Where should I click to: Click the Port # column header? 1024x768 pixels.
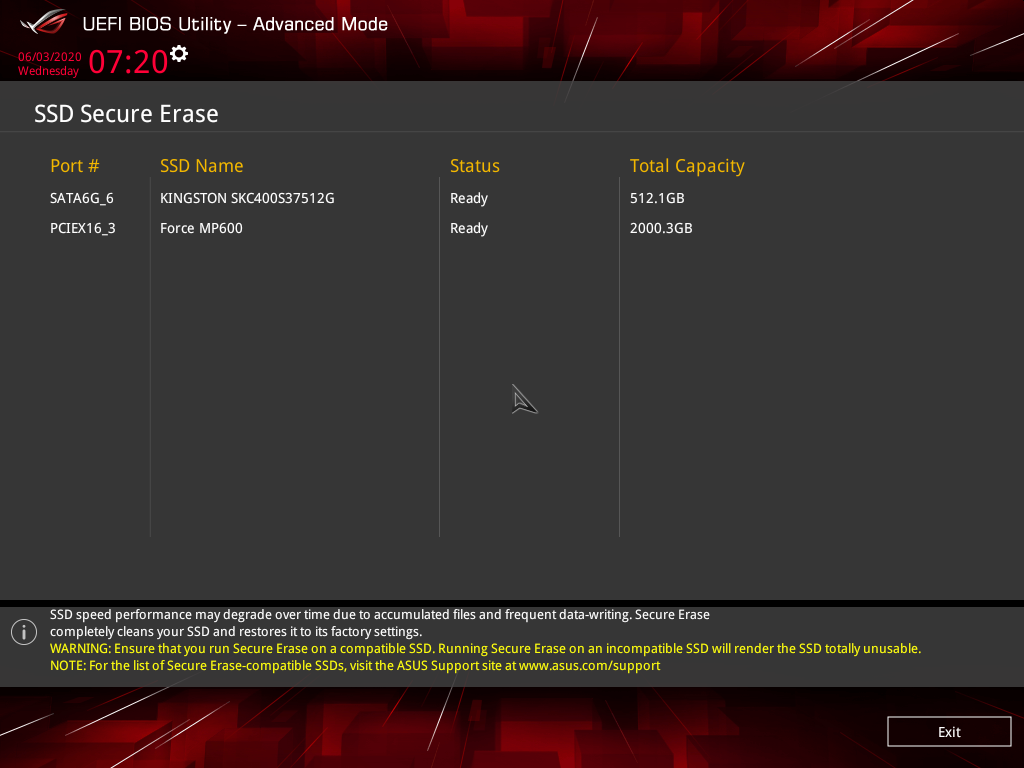pos(74,166)
